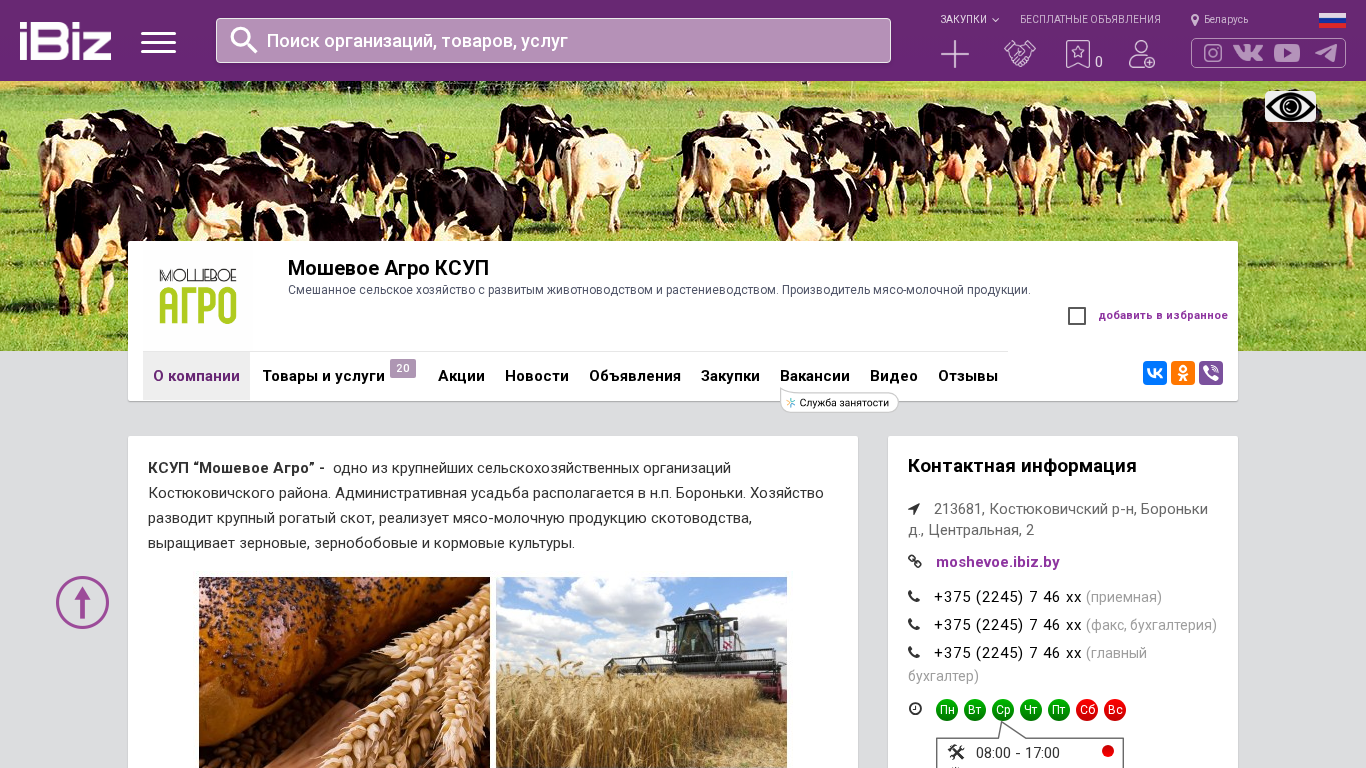Viewport: 1366px width, 768px height.
Task: Open the Видео tab
Action: click(x=894, y=376)
